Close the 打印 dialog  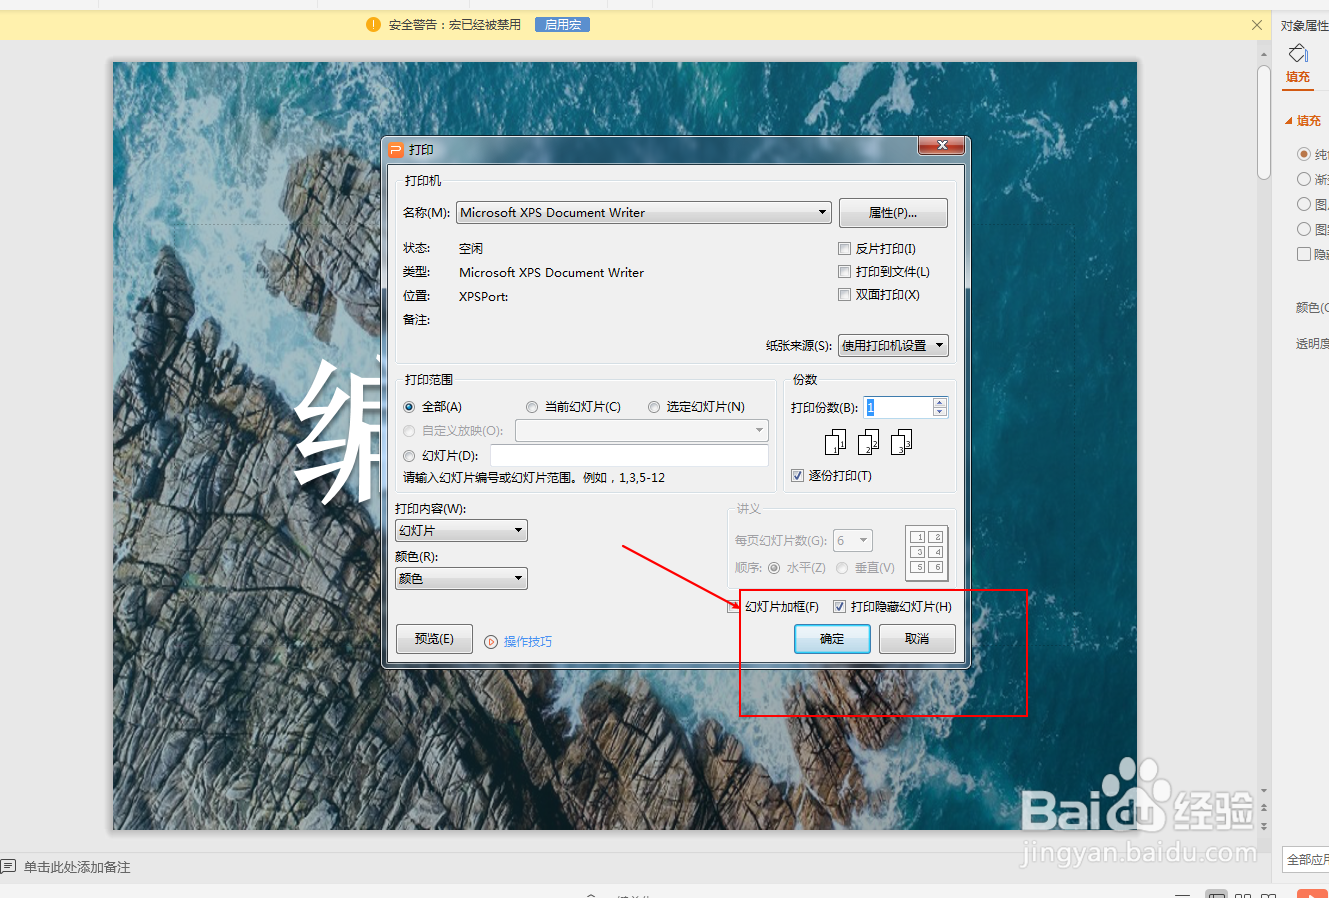coord(942,146)
